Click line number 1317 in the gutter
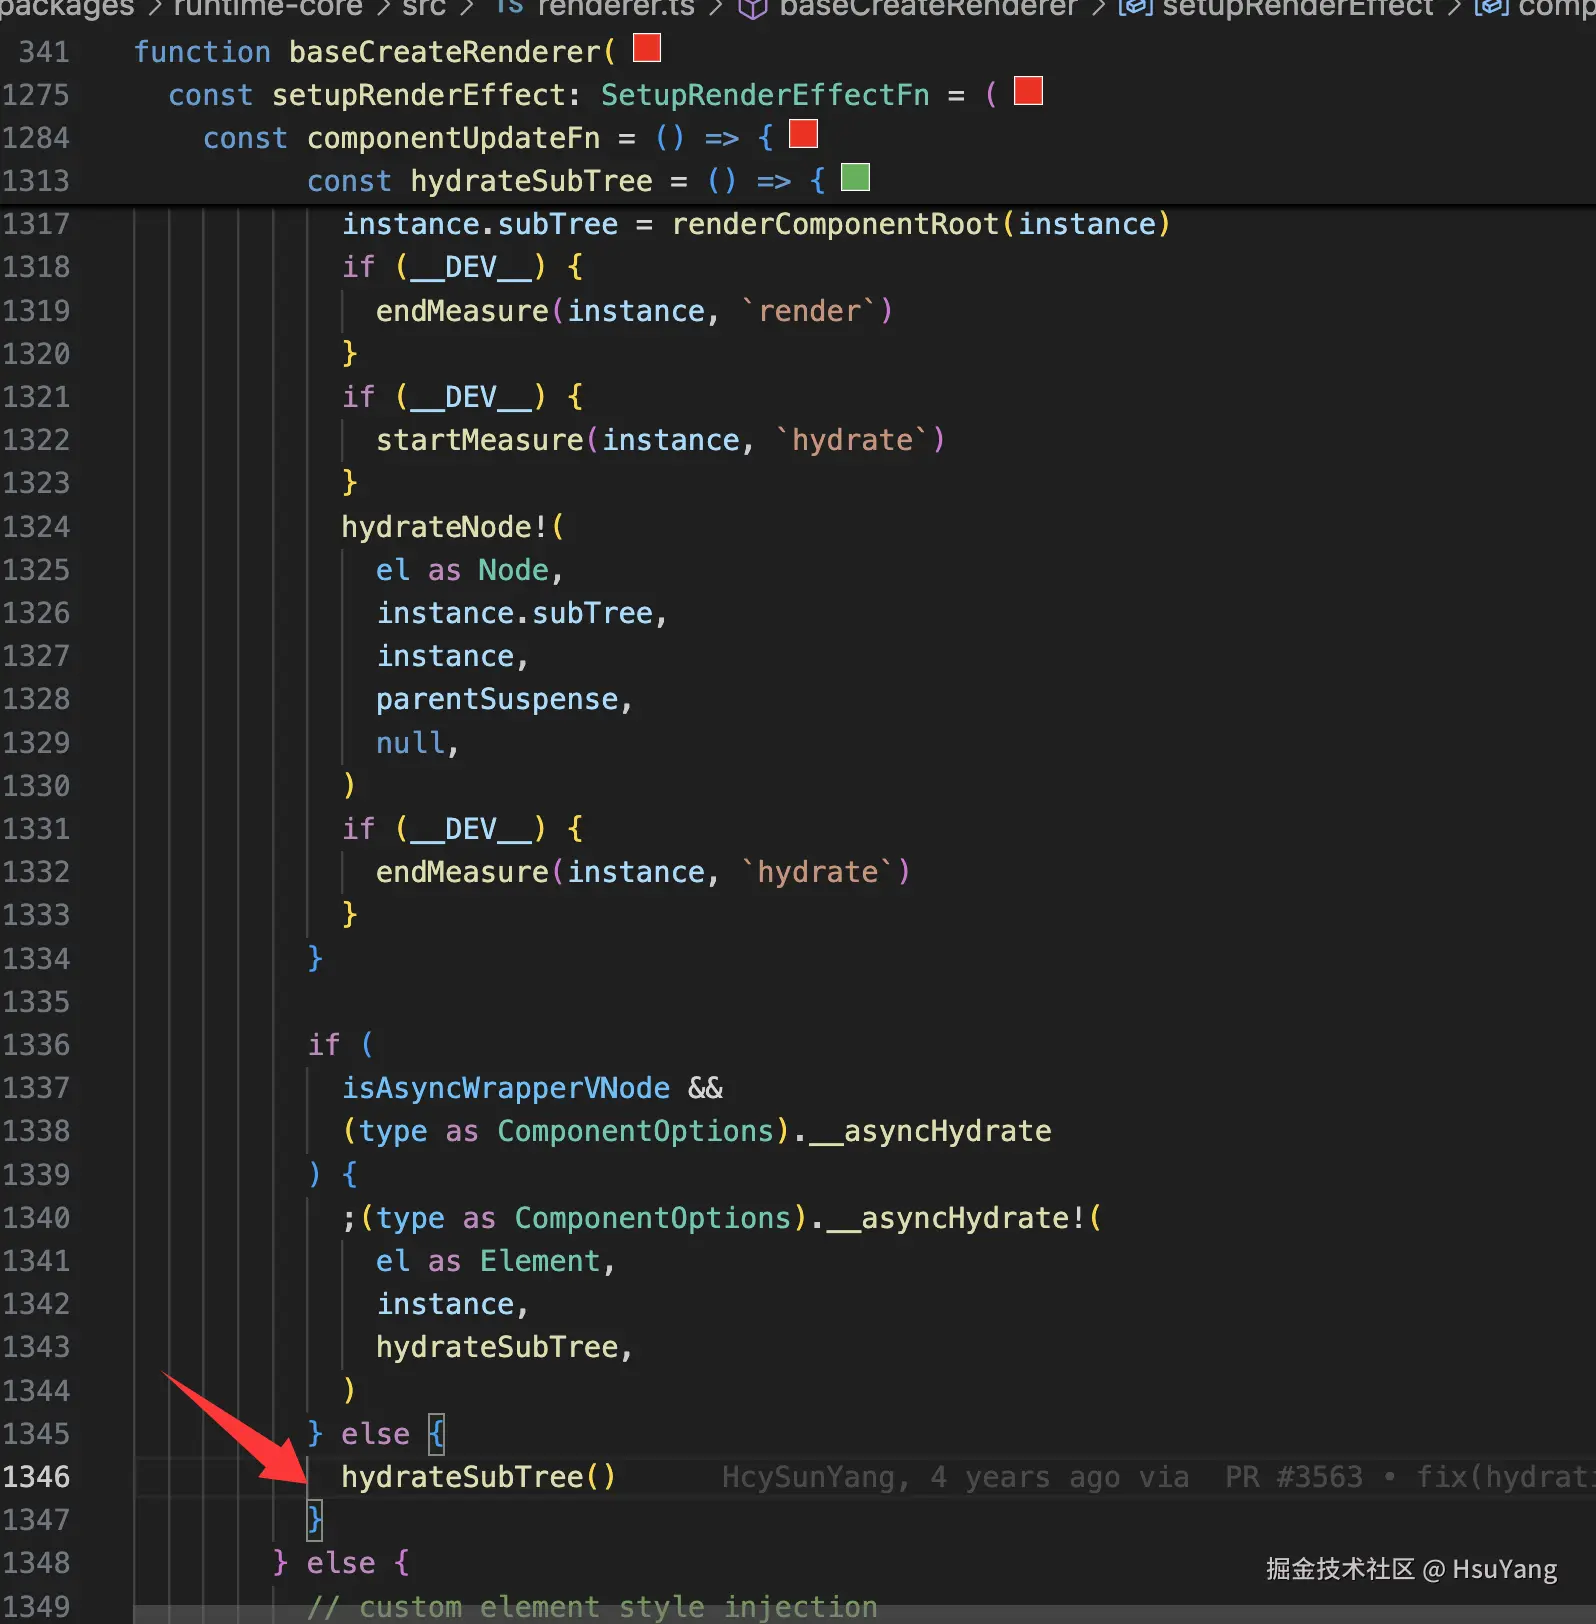This screenshot has width=1596, height=1624. [36, 224]
